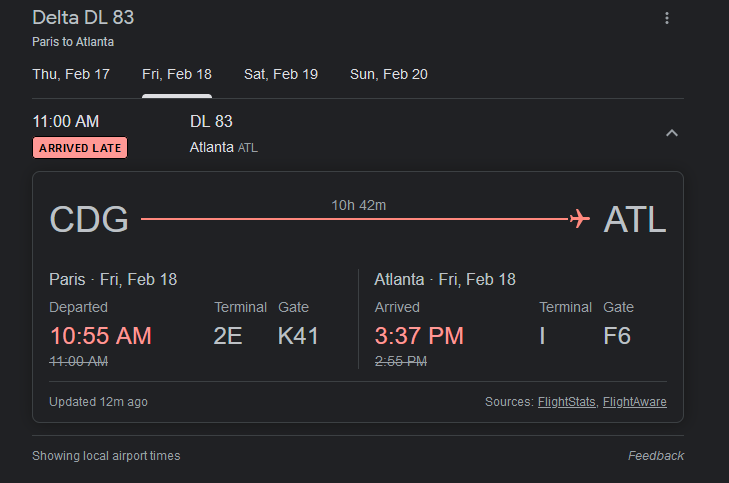The image size is (729, 483).
Task: Collapse the DL 83 flight details chevron
Action: pyautogui.click(x=672, y=133)
